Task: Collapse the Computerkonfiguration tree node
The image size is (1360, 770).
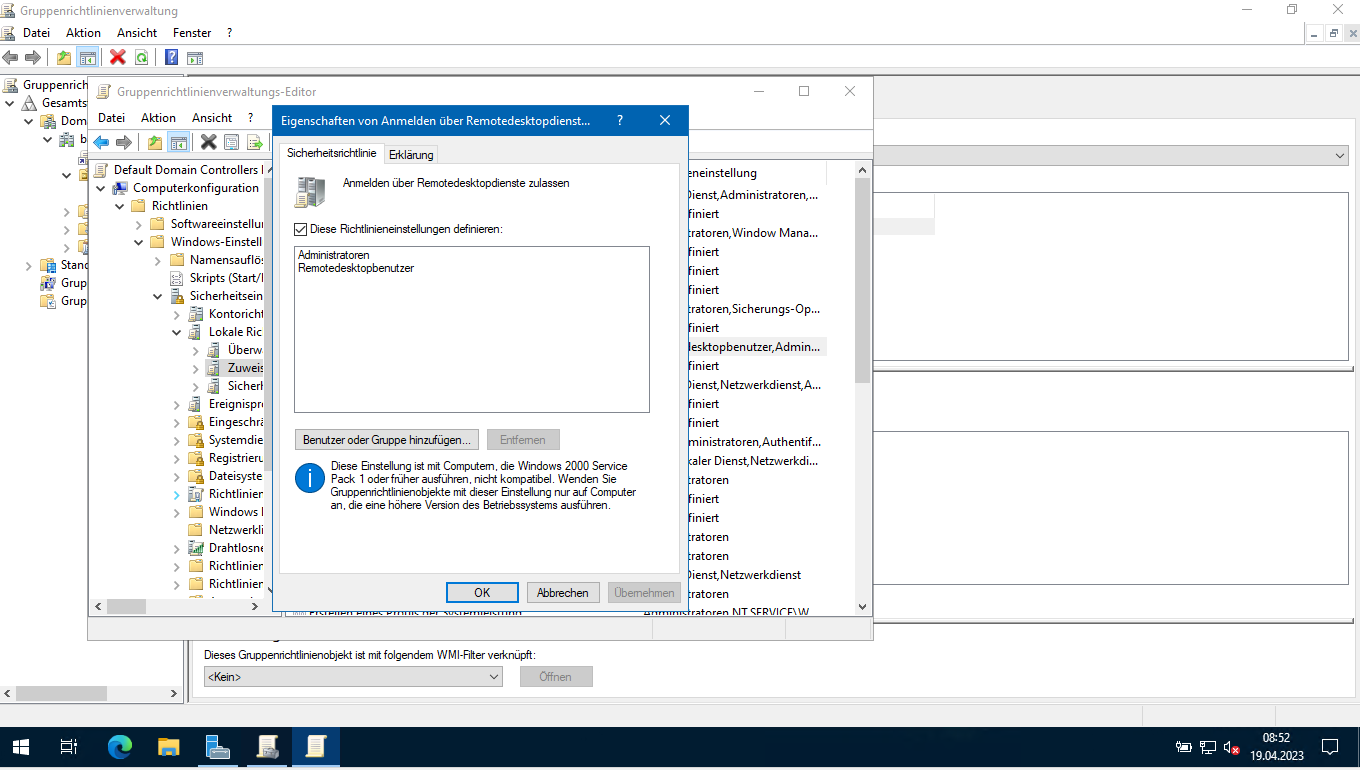Action: (x=101, y=188)
